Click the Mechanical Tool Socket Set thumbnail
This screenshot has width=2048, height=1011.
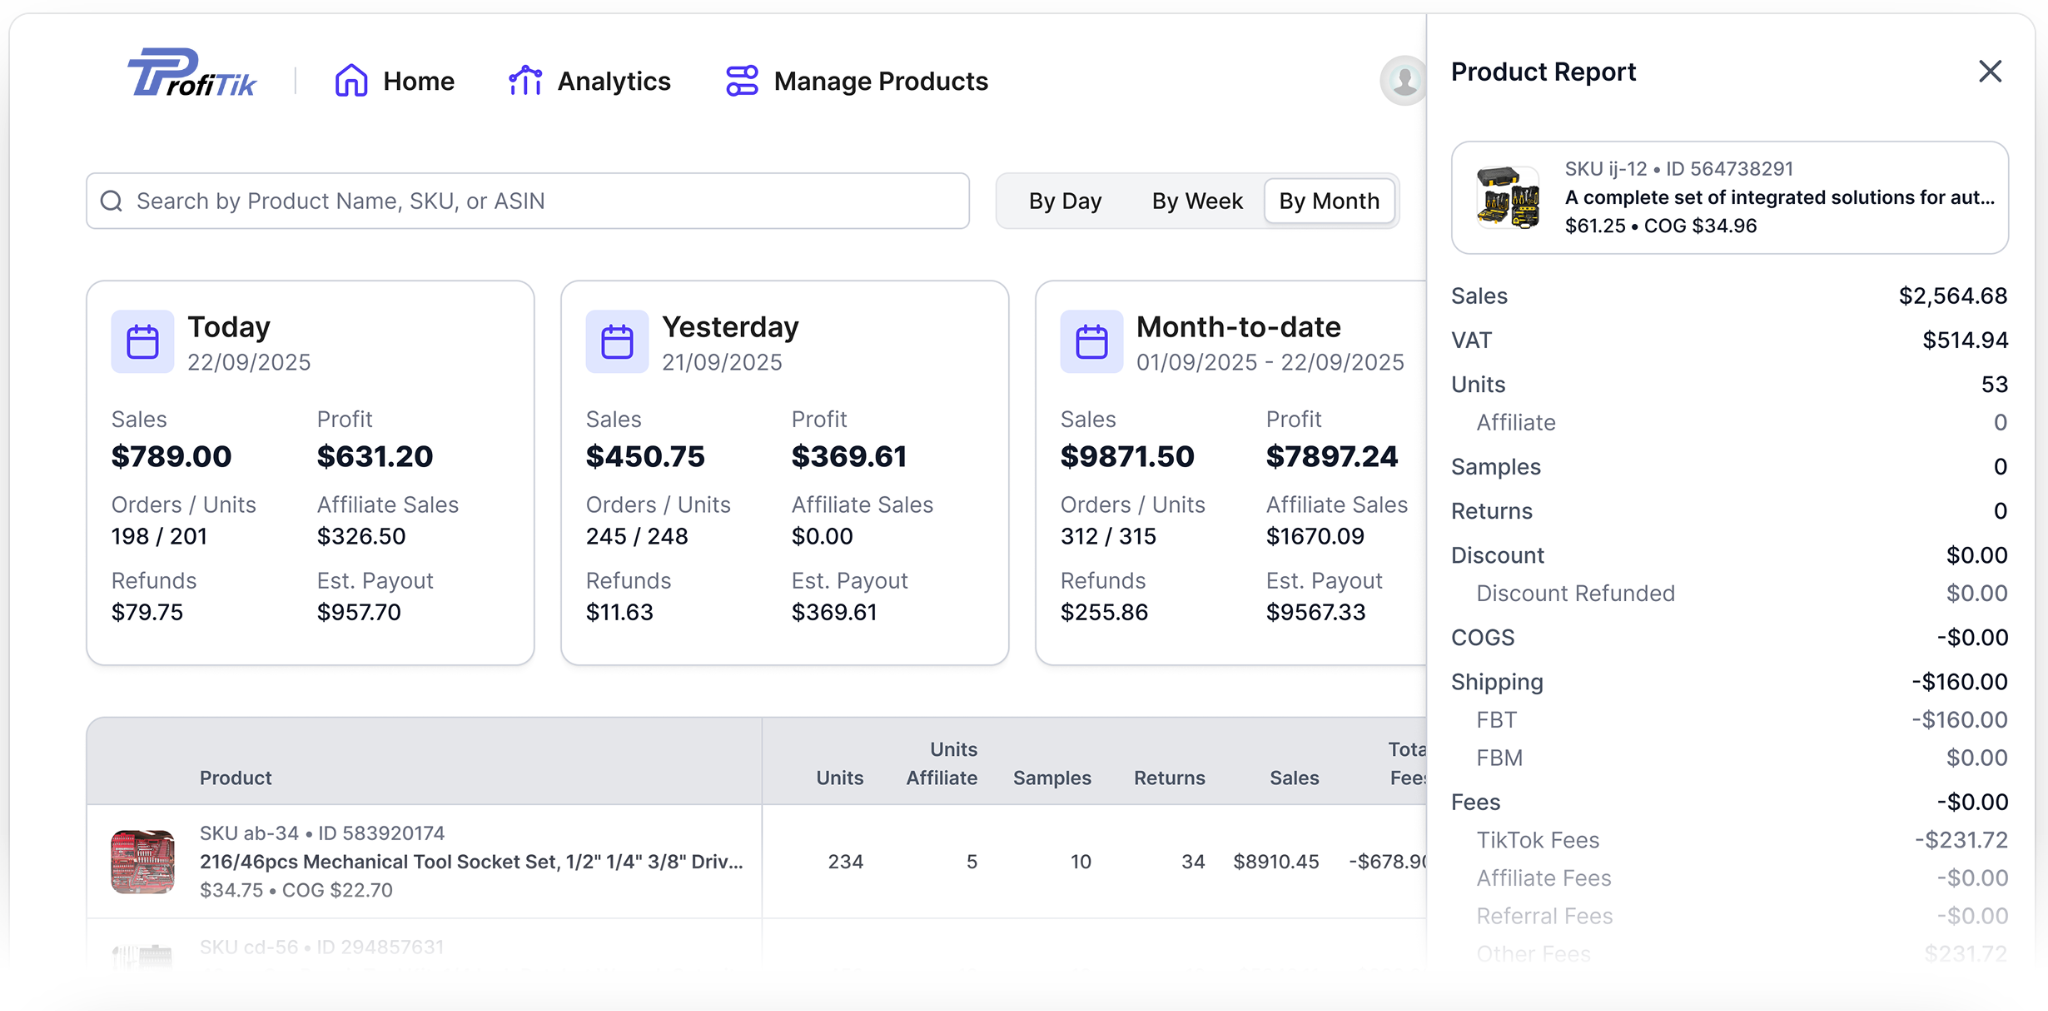tap(142, 861)
